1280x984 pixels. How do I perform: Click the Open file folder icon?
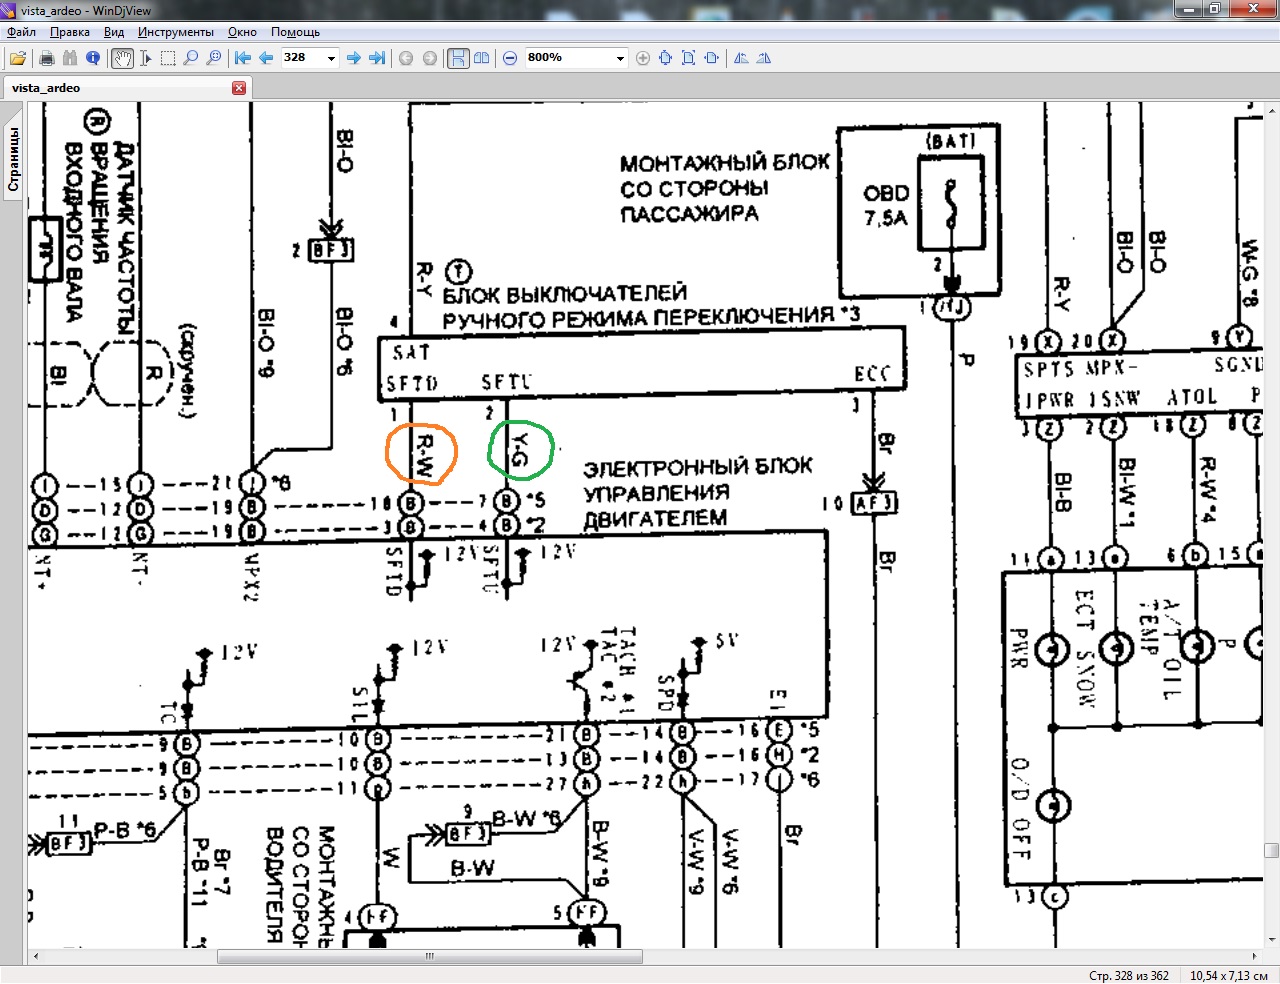(x=18, y=58)
